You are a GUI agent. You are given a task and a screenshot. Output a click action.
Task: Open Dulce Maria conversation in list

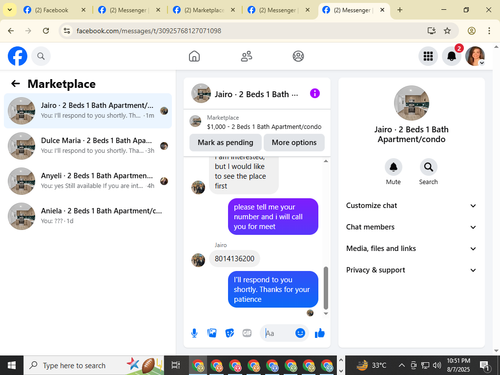[88, 146]
